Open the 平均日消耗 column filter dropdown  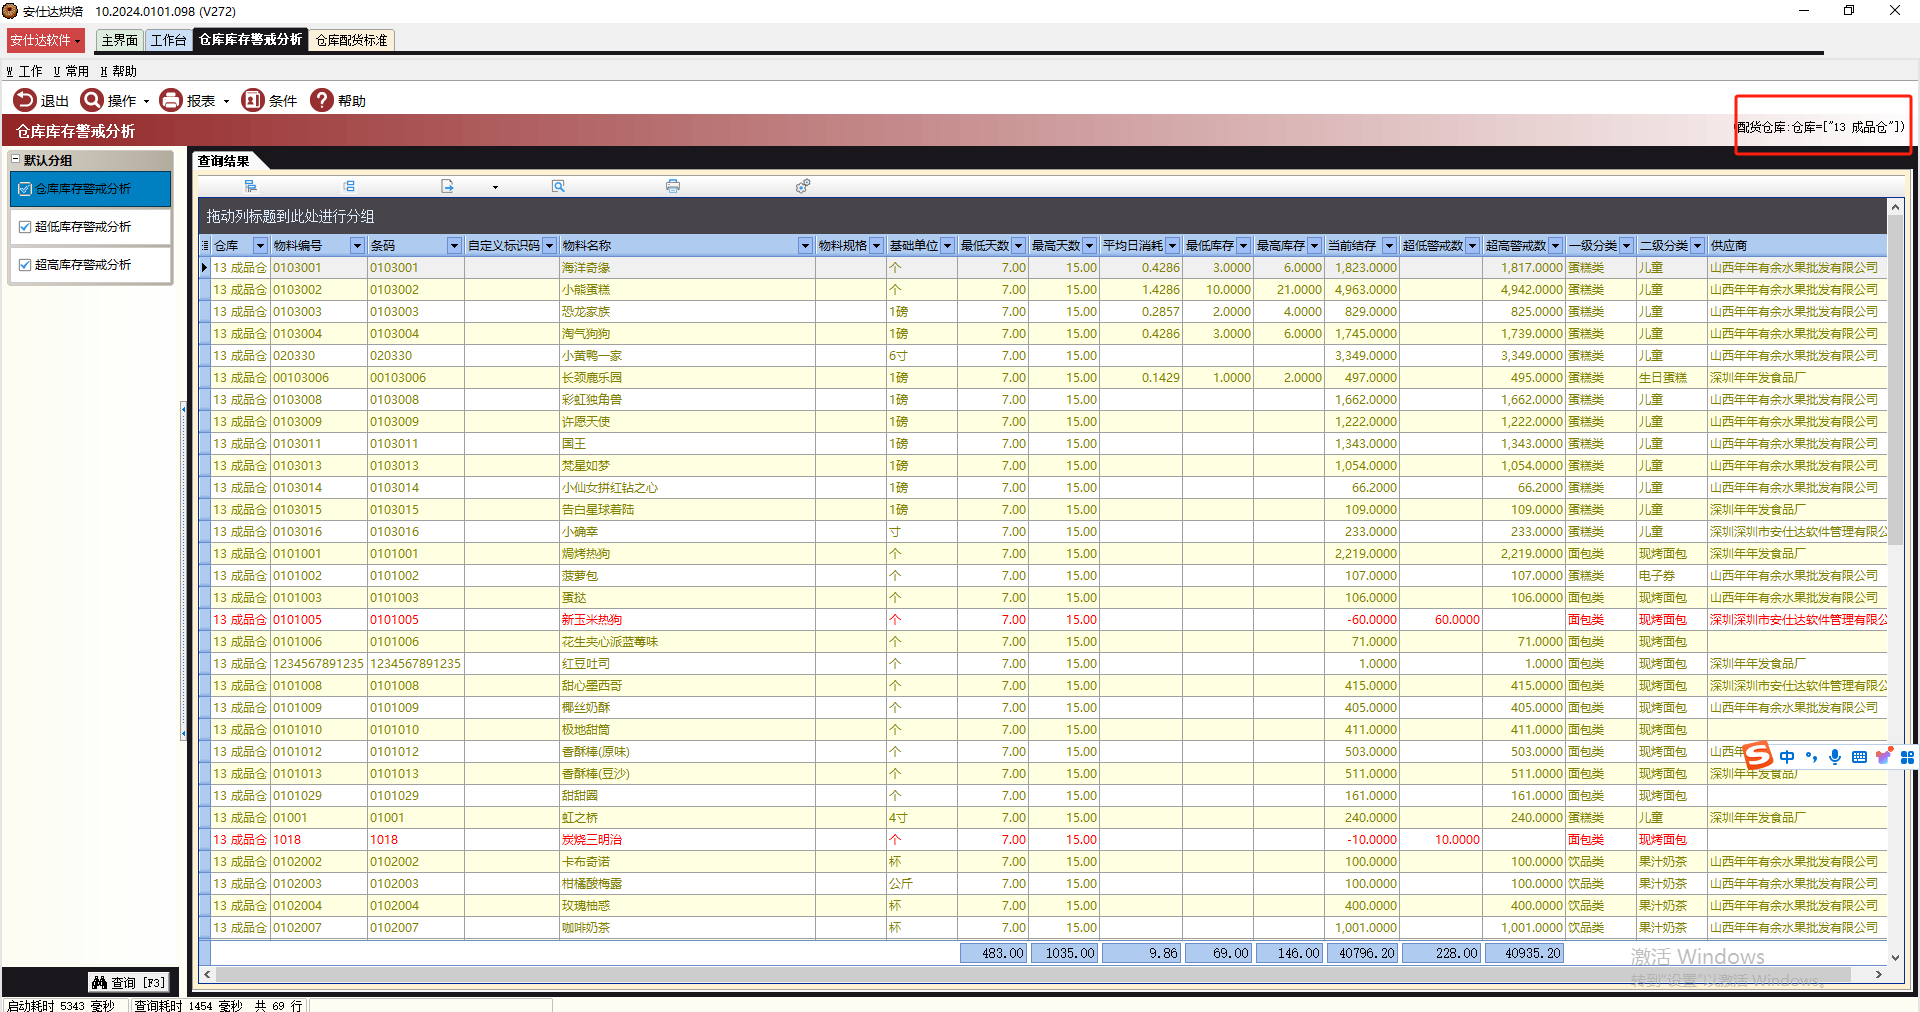tap(1172, 246)
